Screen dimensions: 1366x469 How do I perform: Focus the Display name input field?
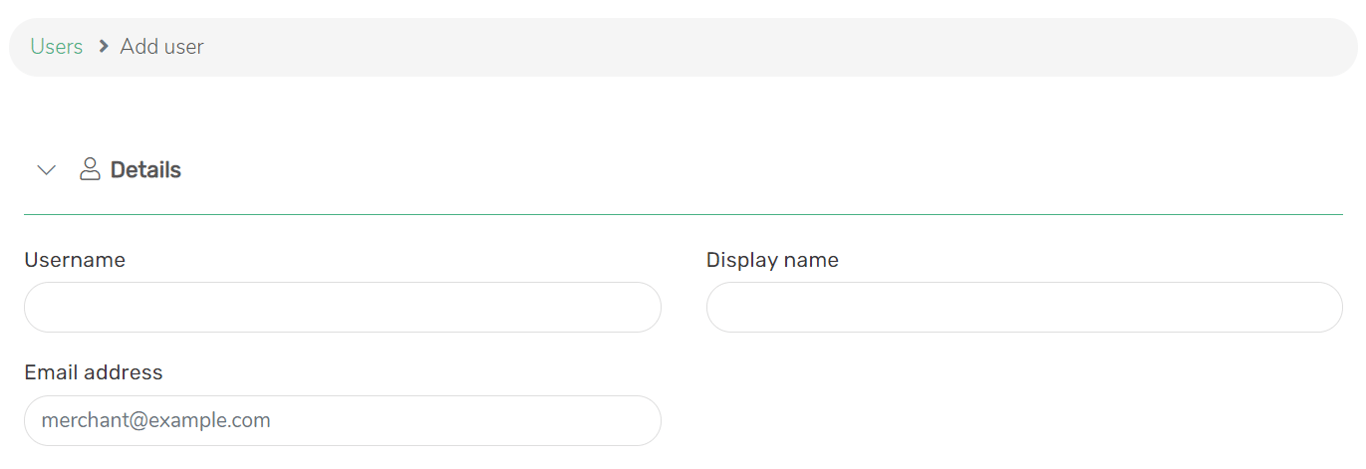1024,307
